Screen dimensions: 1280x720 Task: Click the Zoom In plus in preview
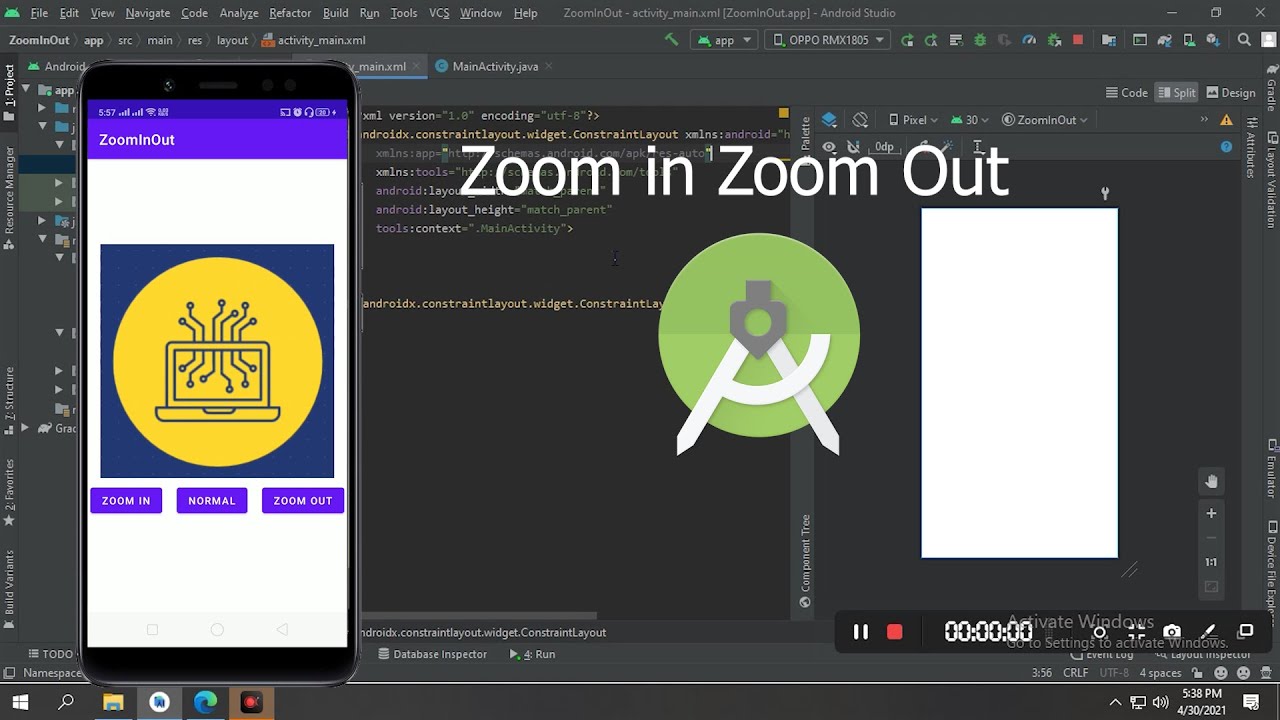(1211, 513)
